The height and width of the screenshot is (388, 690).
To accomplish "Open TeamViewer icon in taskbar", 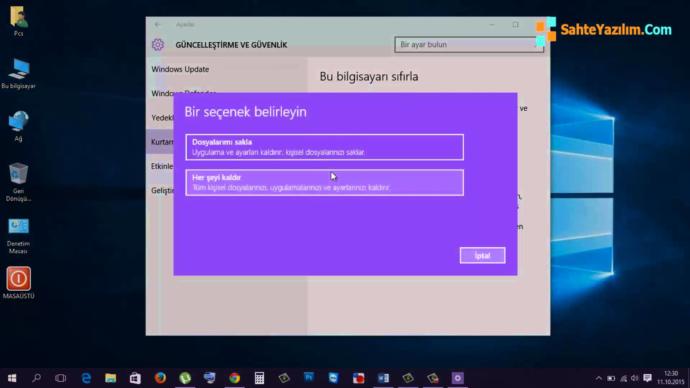I will (334, 378).
